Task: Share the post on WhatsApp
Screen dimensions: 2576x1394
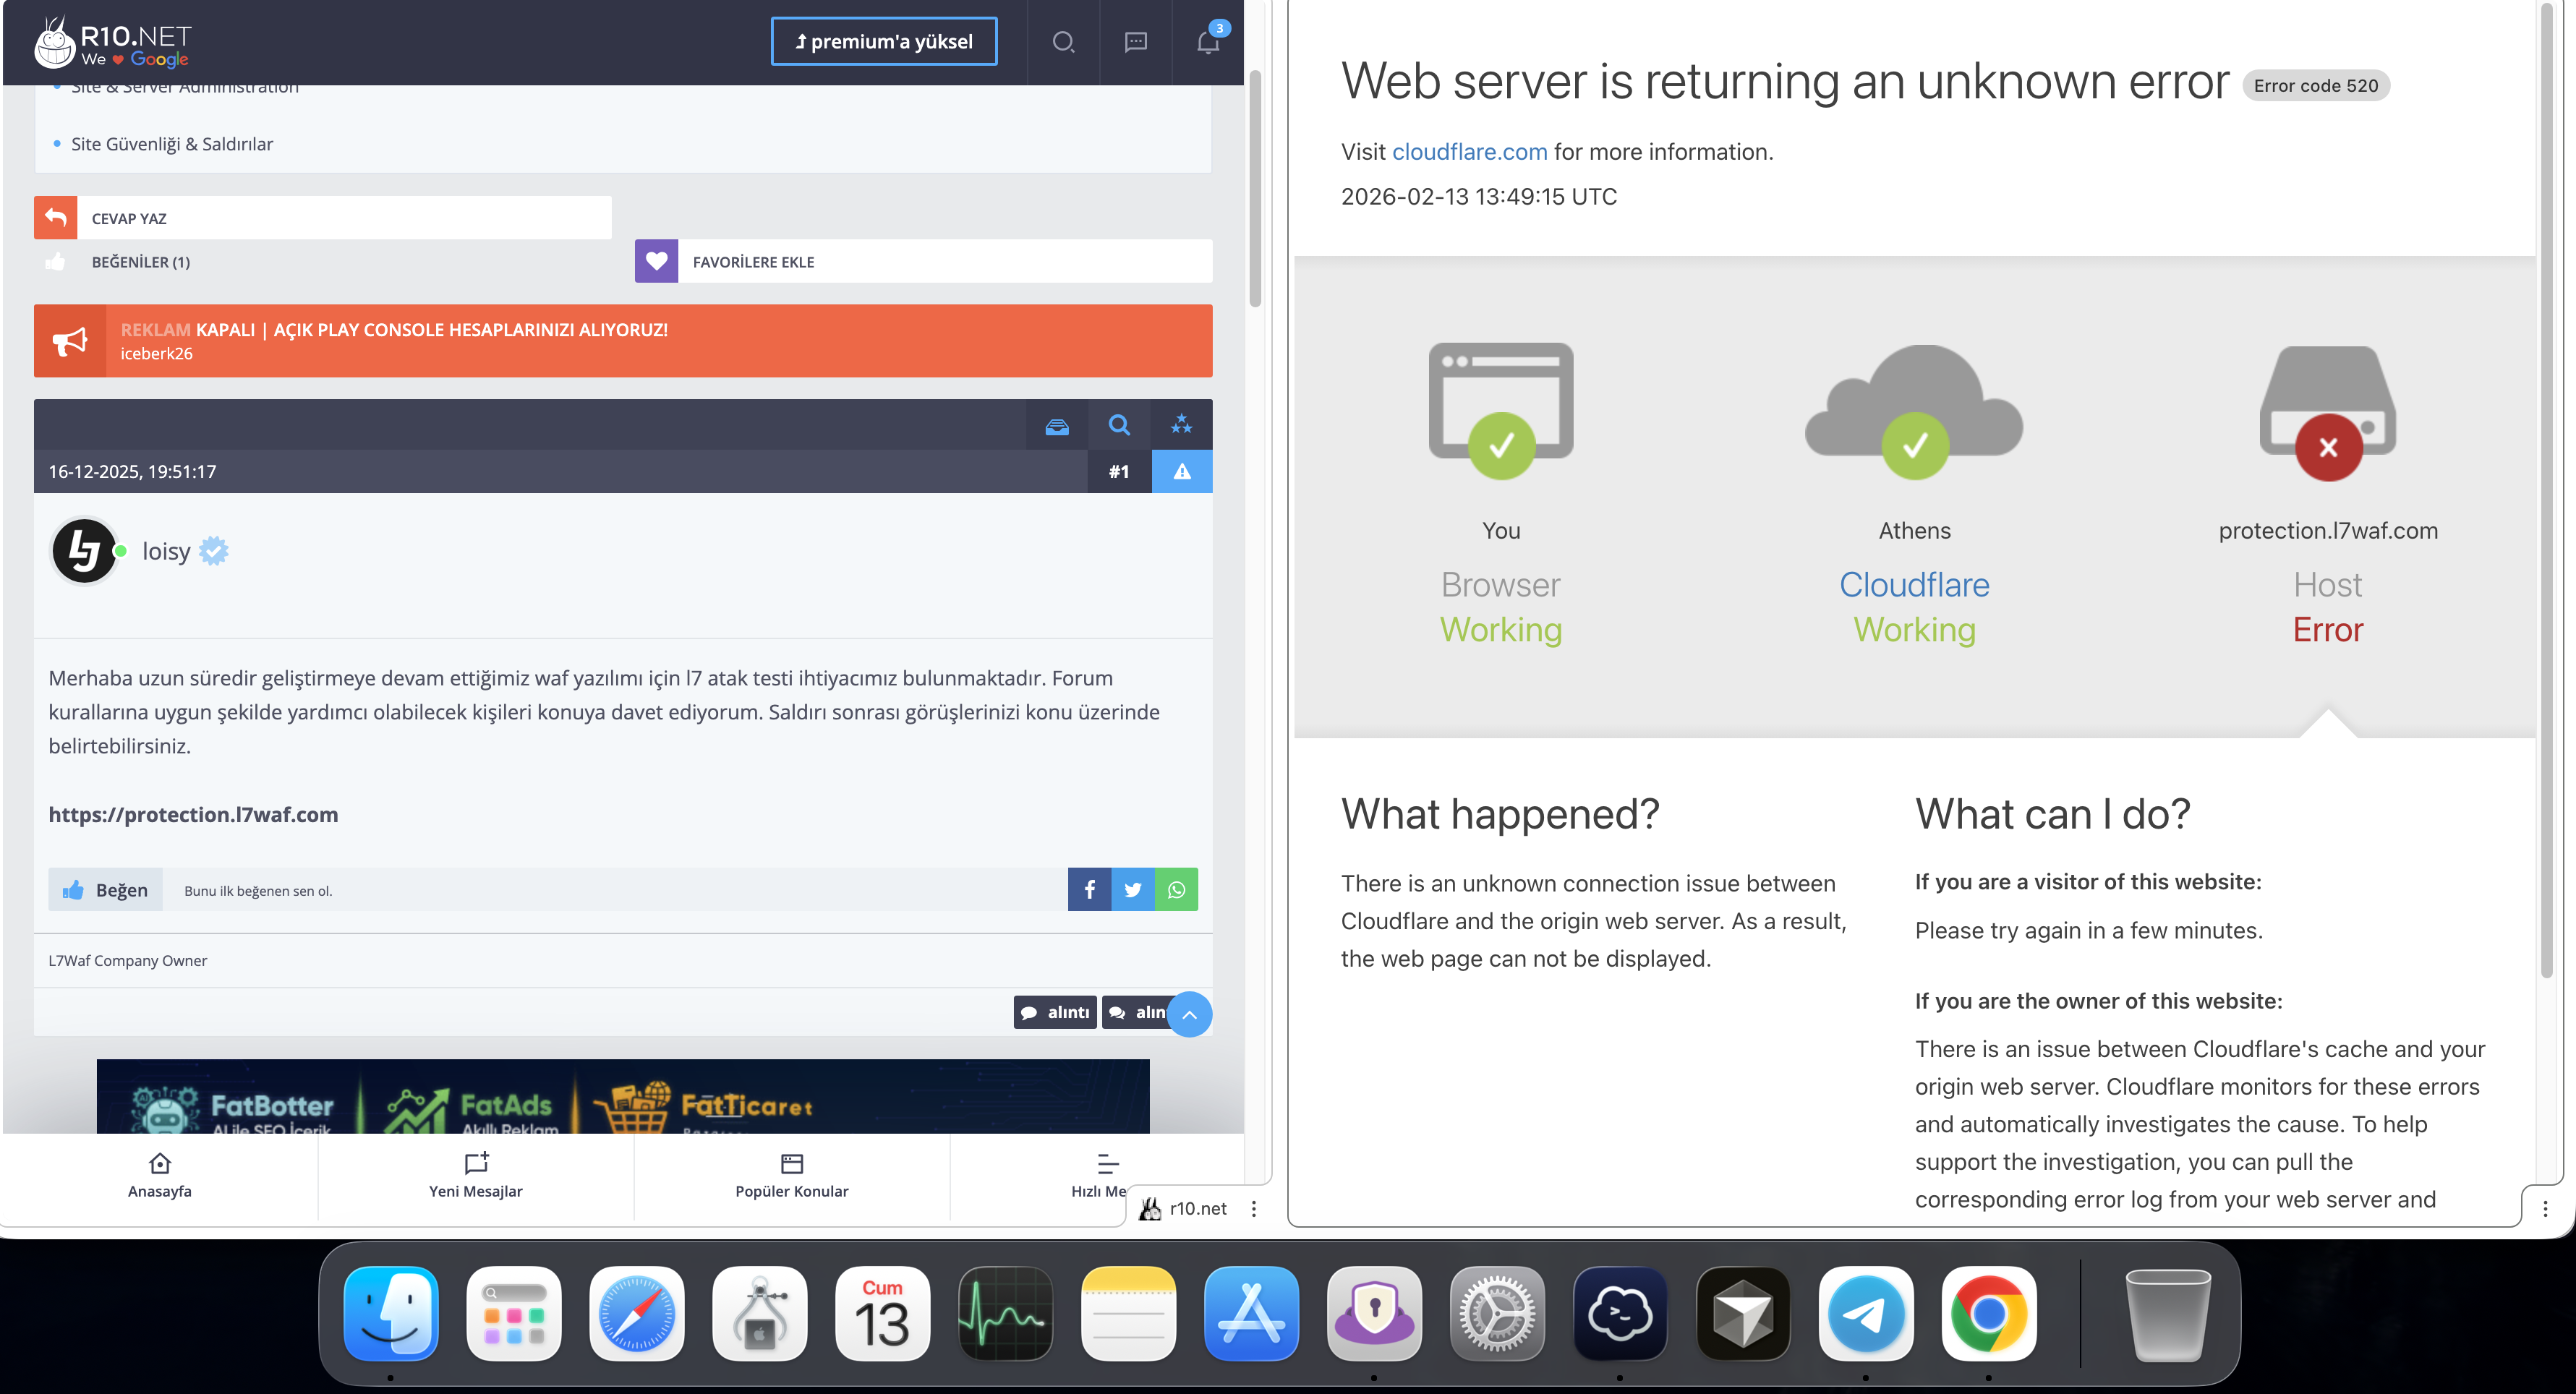Action: point(1177,890)
